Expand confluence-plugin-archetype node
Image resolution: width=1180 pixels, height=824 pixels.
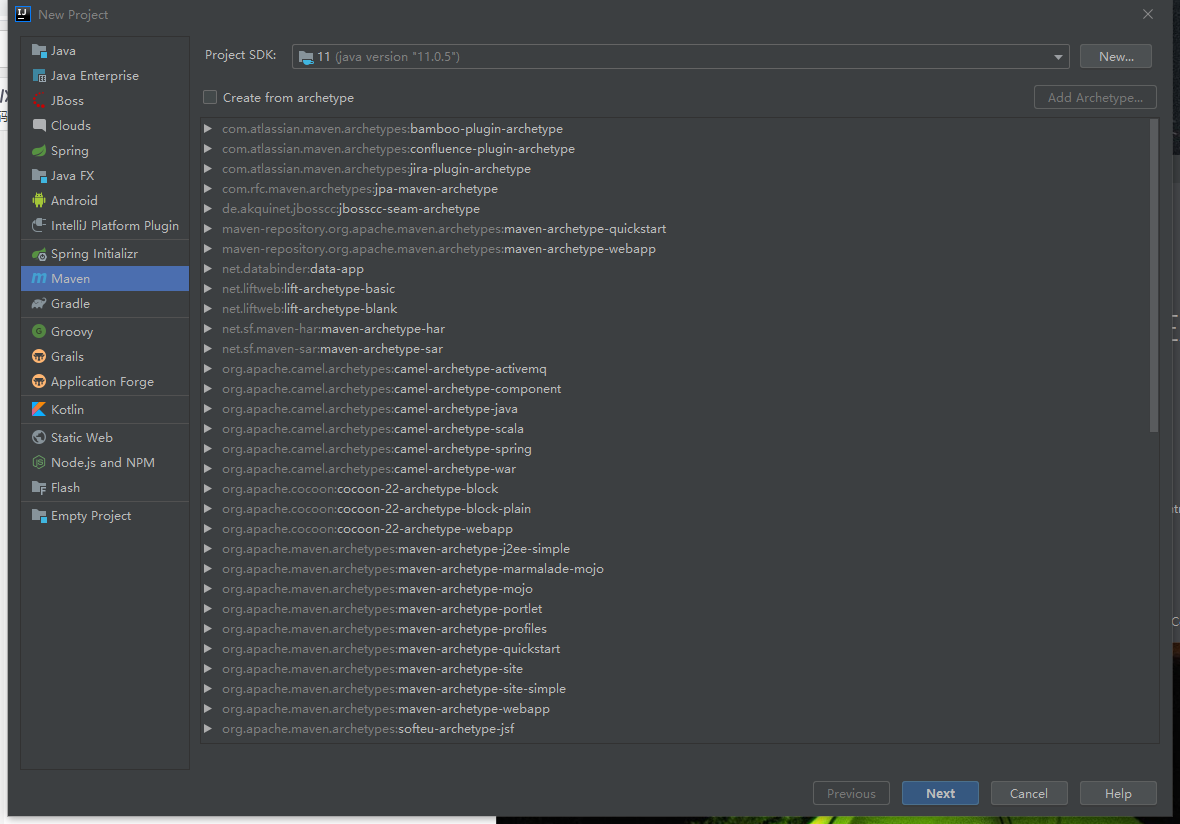208,149
